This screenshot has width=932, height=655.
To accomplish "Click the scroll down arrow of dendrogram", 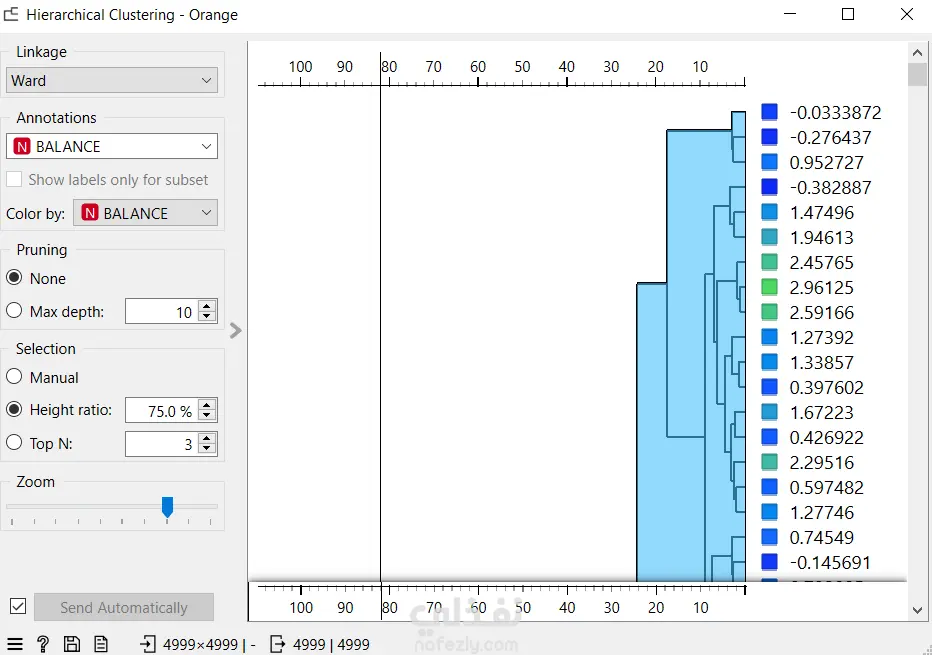I will [x=917, y=610].
